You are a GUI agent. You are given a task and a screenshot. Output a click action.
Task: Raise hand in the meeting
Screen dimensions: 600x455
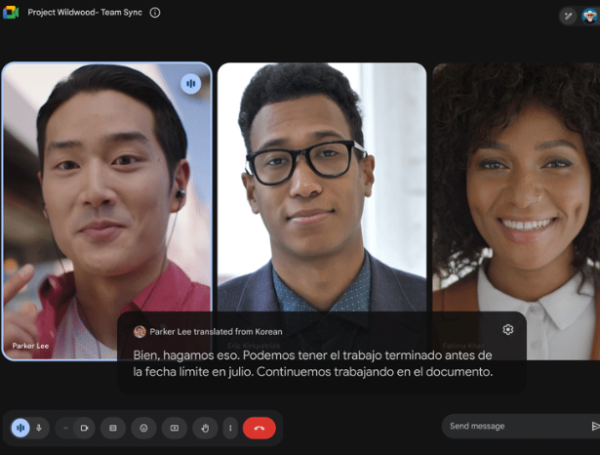[204, 428]
